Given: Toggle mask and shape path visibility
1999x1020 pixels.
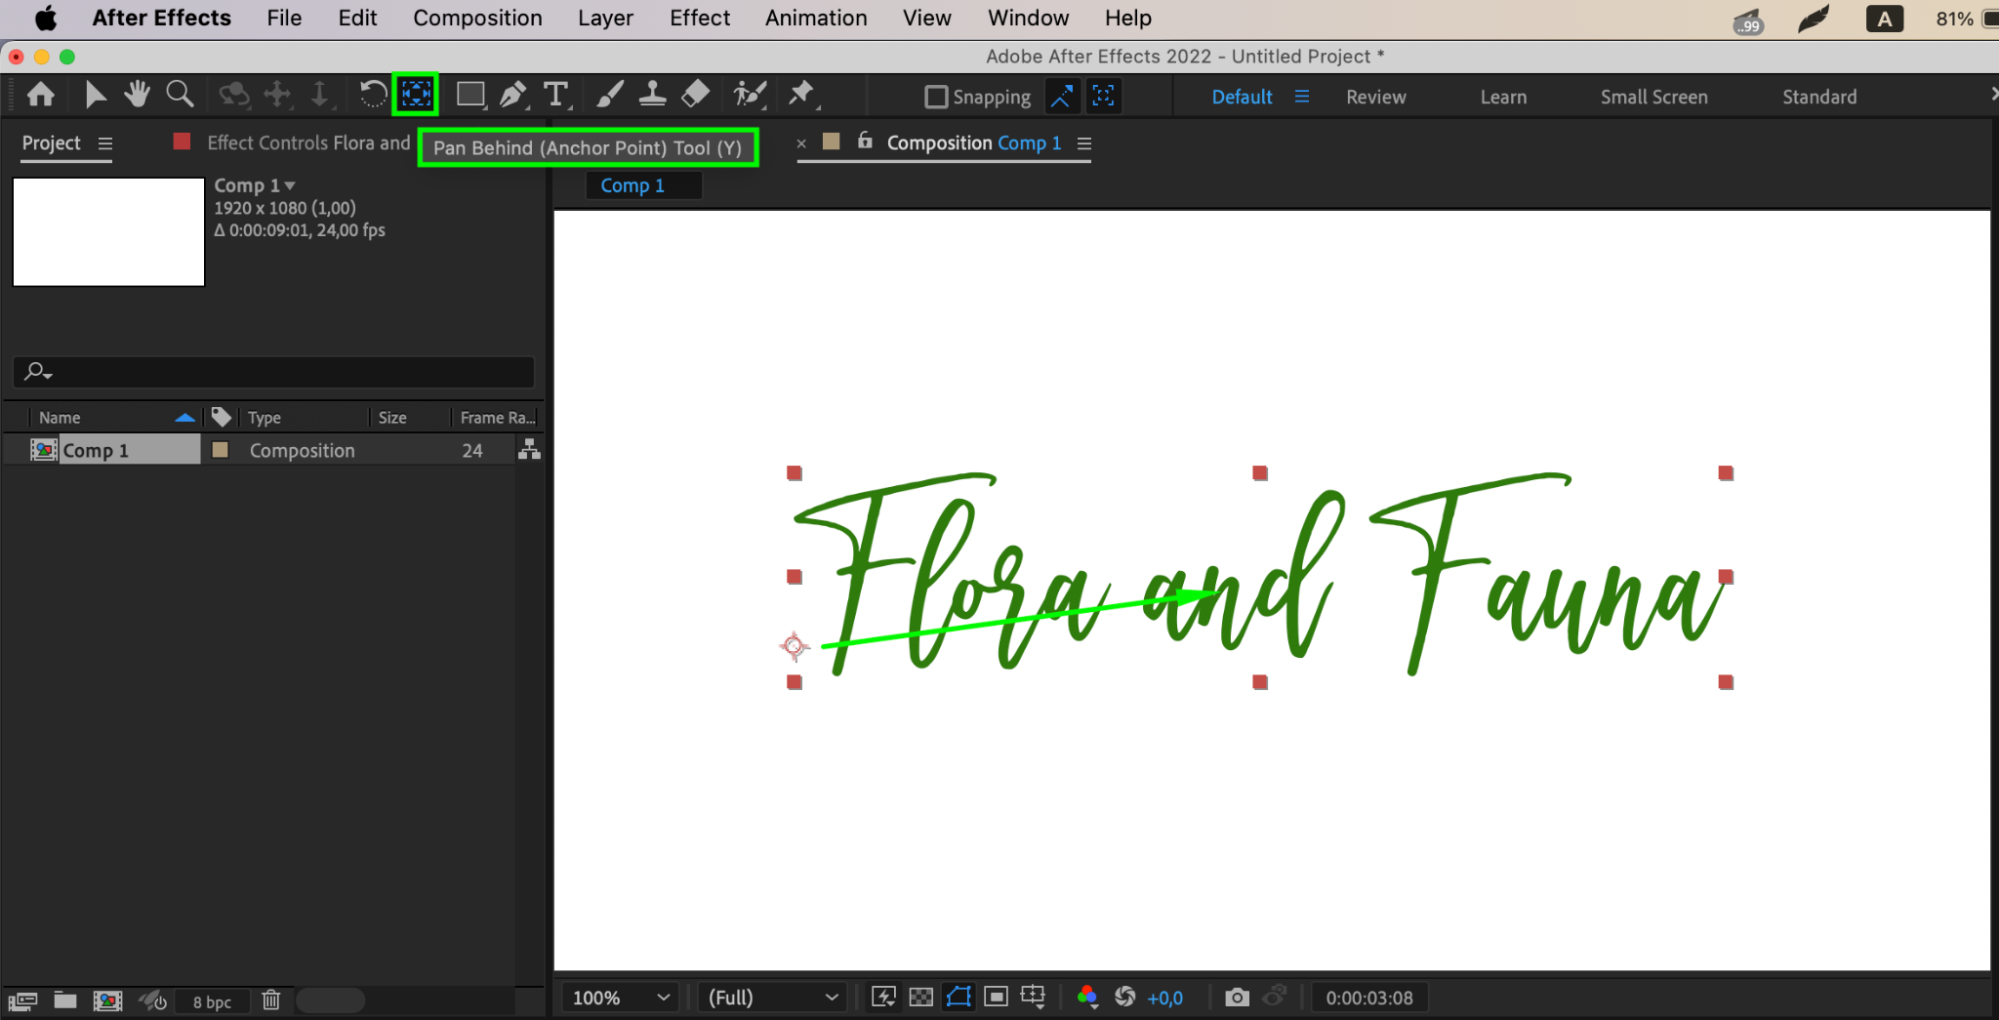Looking at the screenshot, I should 959,997.
